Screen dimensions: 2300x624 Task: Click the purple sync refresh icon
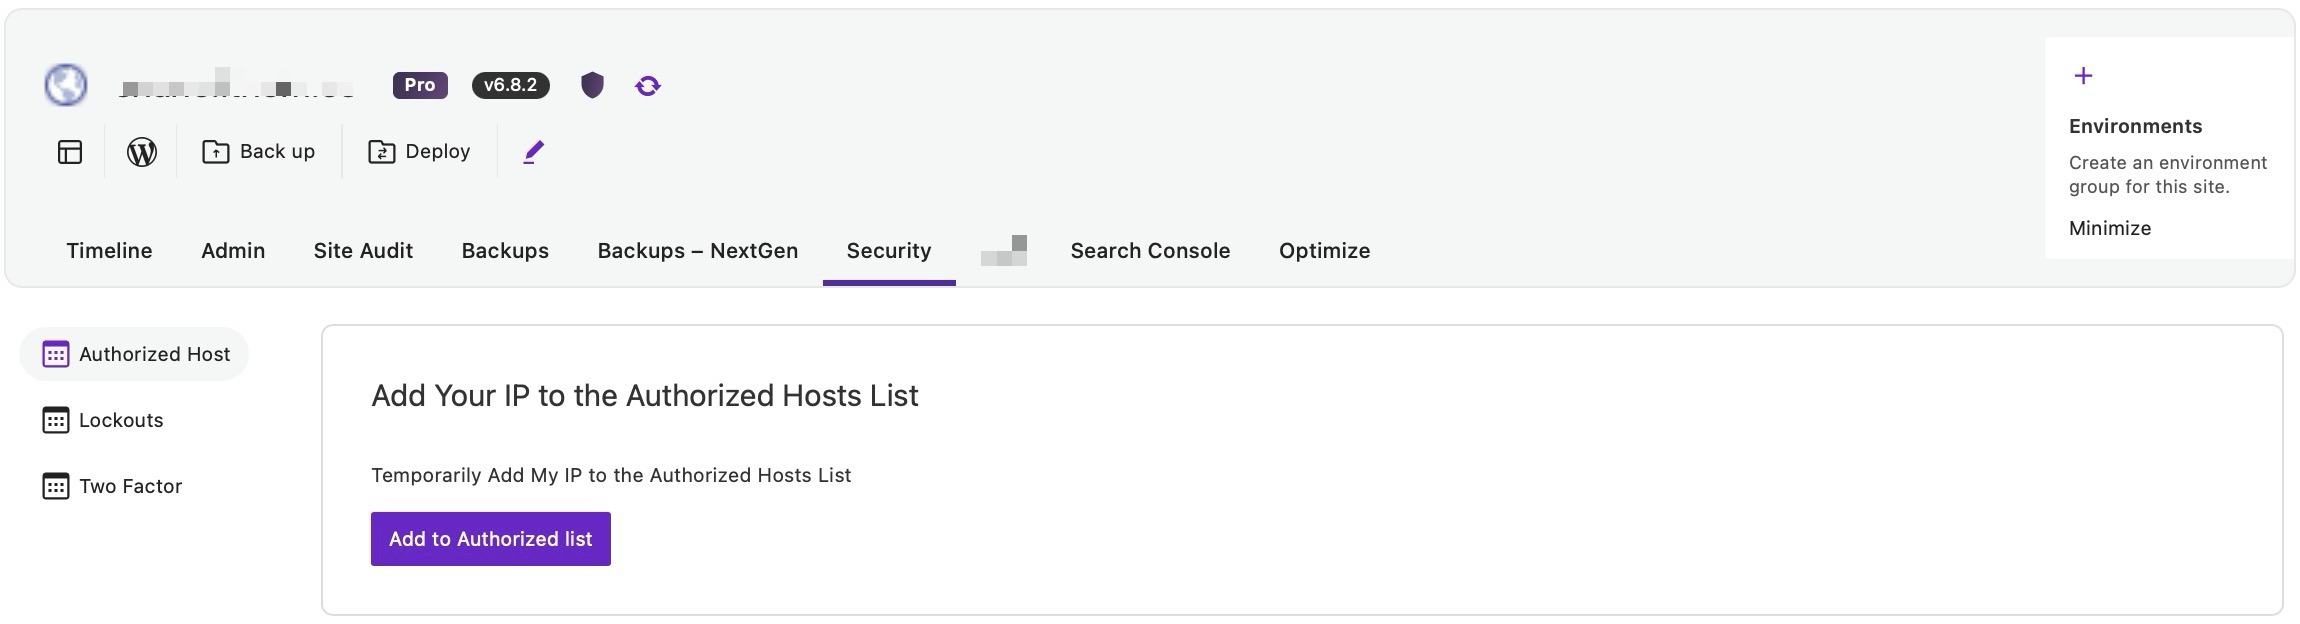click(x=648, y=86)
